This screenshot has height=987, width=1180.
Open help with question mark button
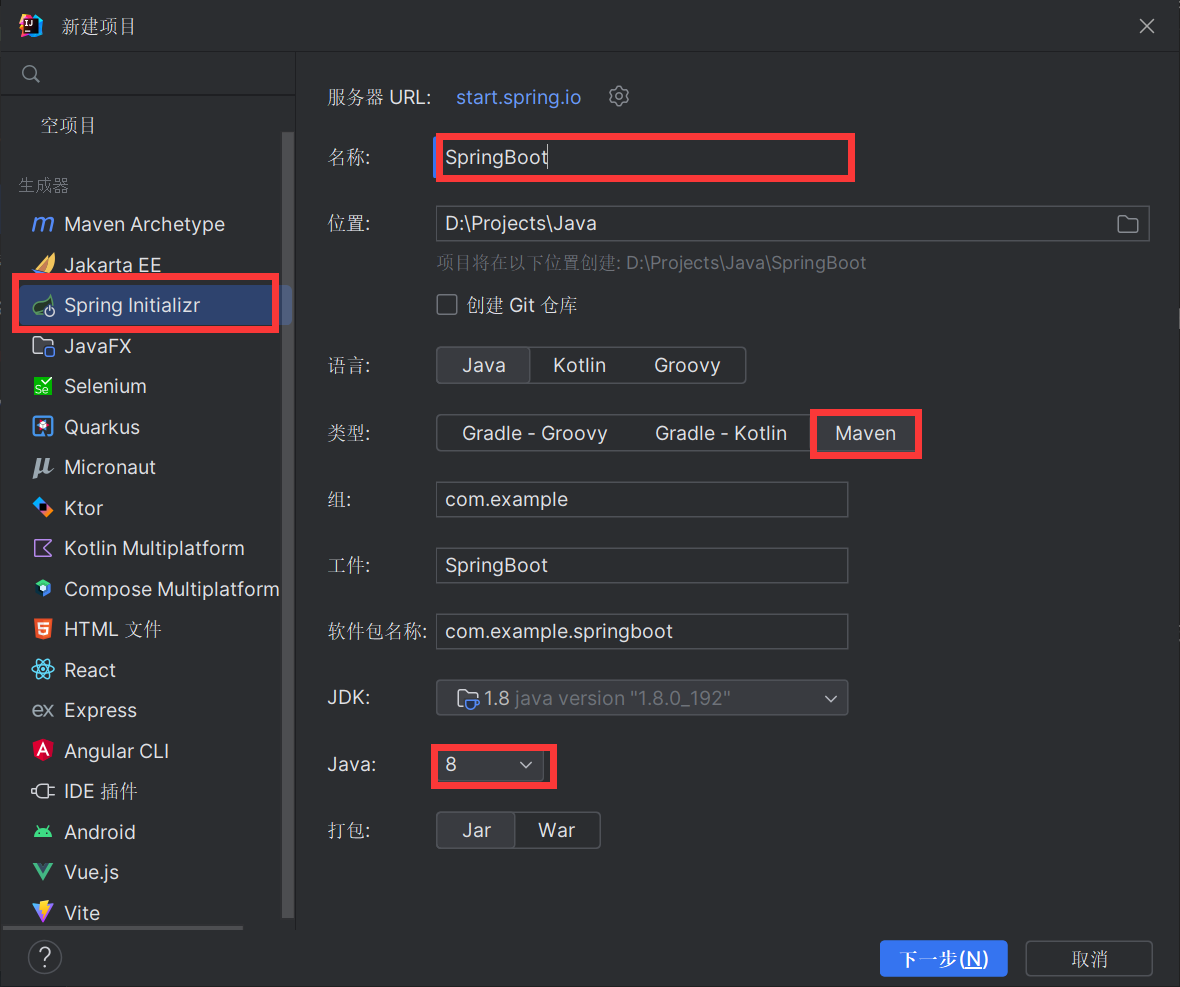[x=44, y=958]
